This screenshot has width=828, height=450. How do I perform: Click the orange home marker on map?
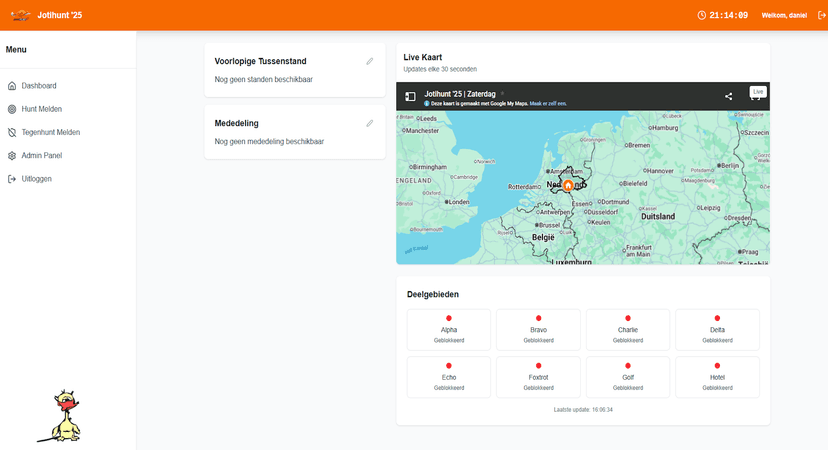click(568, 185)
